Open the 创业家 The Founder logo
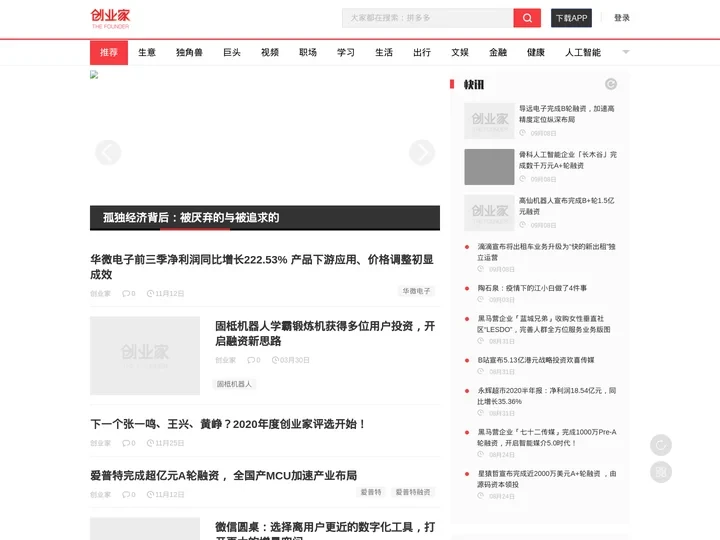Viewport: 720px width, 540px height. 110,19
